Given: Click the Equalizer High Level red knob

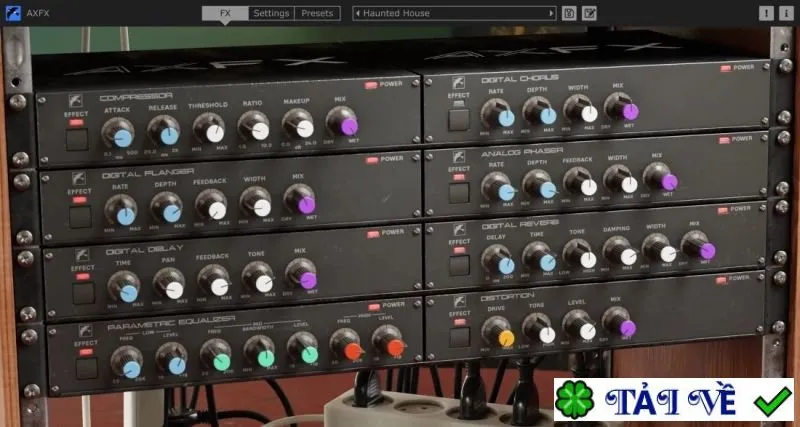Looking at the screenshot, I should coord(389,341).
